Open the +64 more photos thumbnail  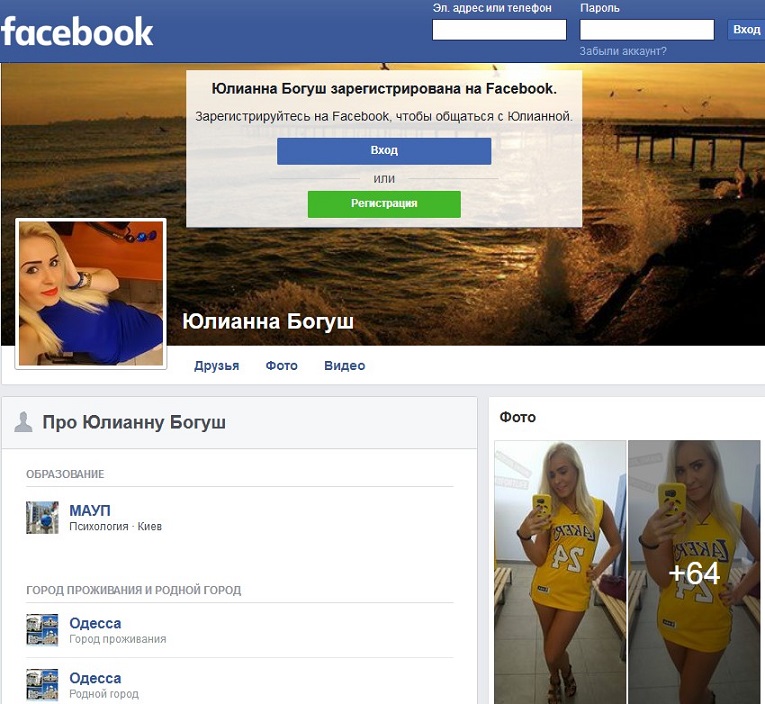coord(694,572)
